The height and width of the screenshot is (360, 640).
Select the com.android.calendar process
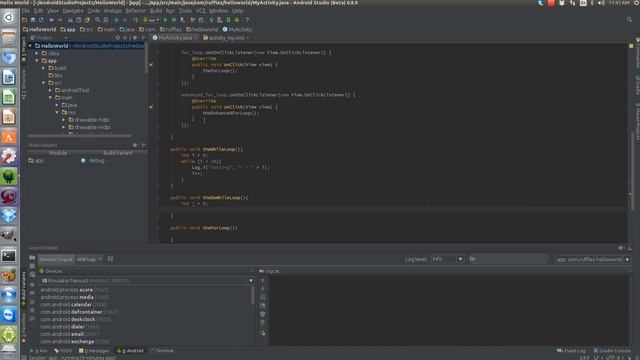click(73, 304)
